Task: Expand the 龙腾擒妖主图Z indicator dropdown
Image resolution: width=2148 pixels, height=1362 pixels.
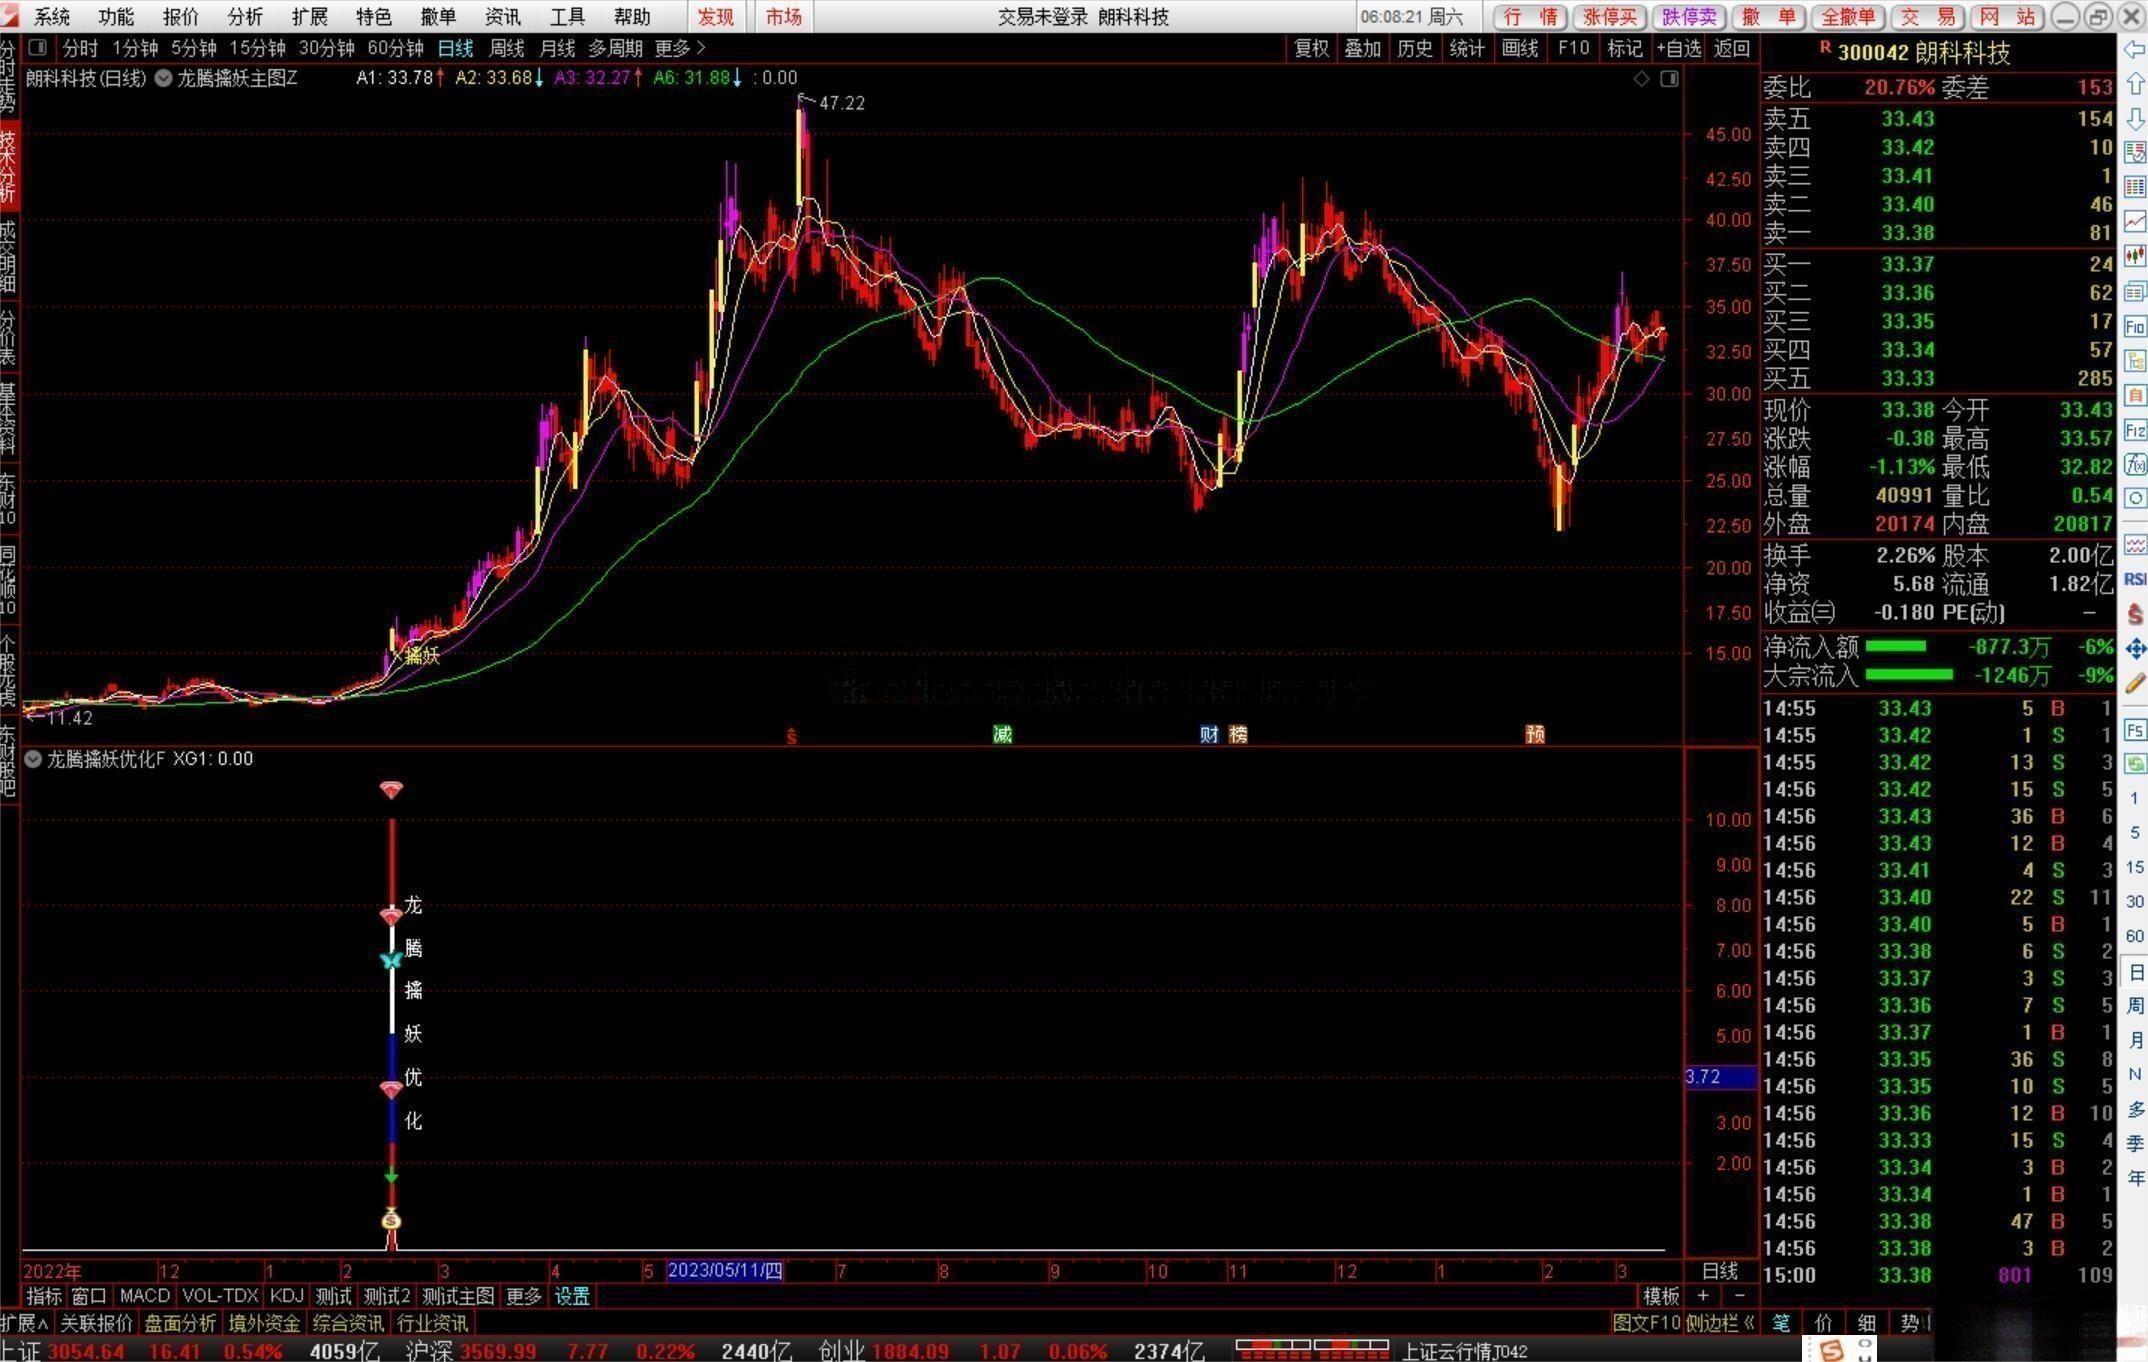Action: (163, 78)
